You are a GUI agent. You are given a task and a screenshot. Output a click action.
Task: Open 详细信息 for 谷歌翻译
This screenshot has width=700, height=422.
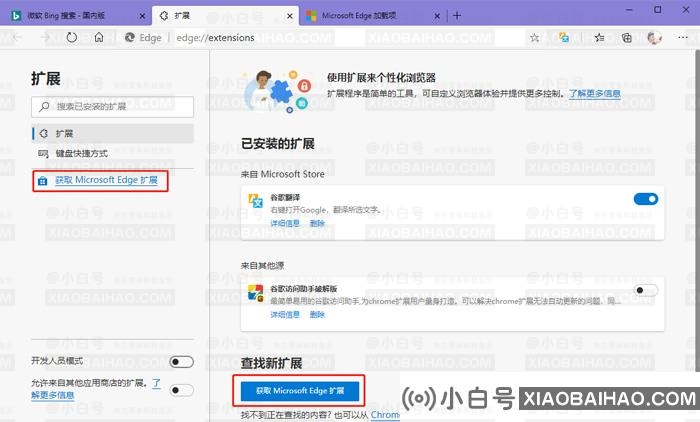285,223
